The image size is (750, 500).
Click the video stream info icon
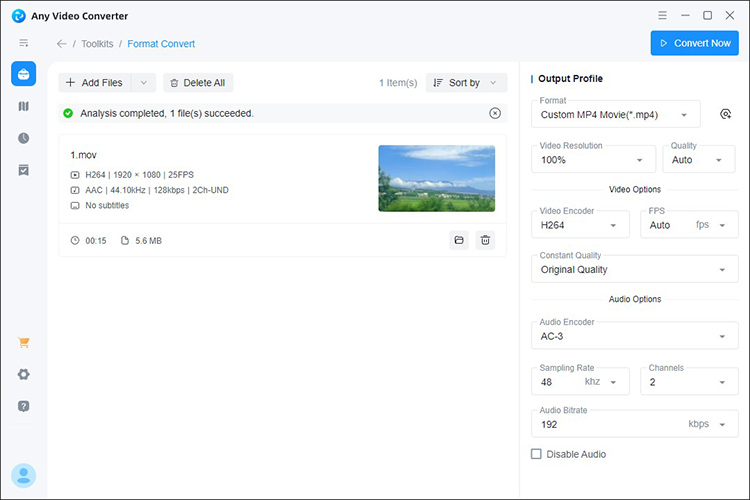(75, 175)
